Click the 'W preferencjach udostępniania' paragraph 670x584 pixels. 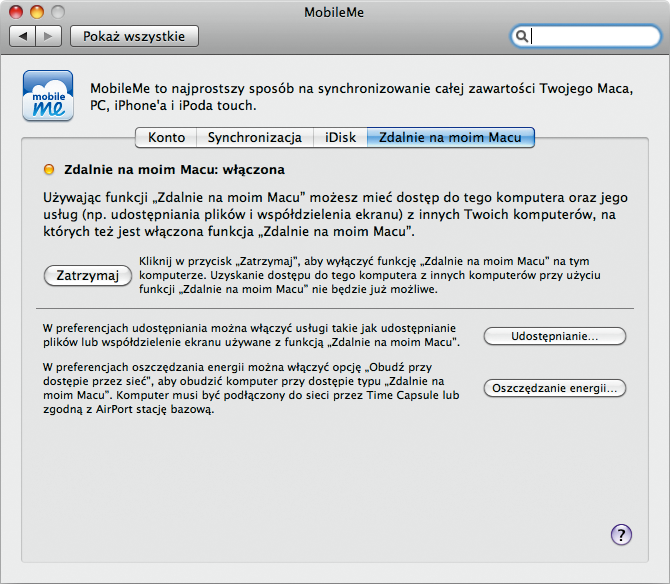(251, 335)
